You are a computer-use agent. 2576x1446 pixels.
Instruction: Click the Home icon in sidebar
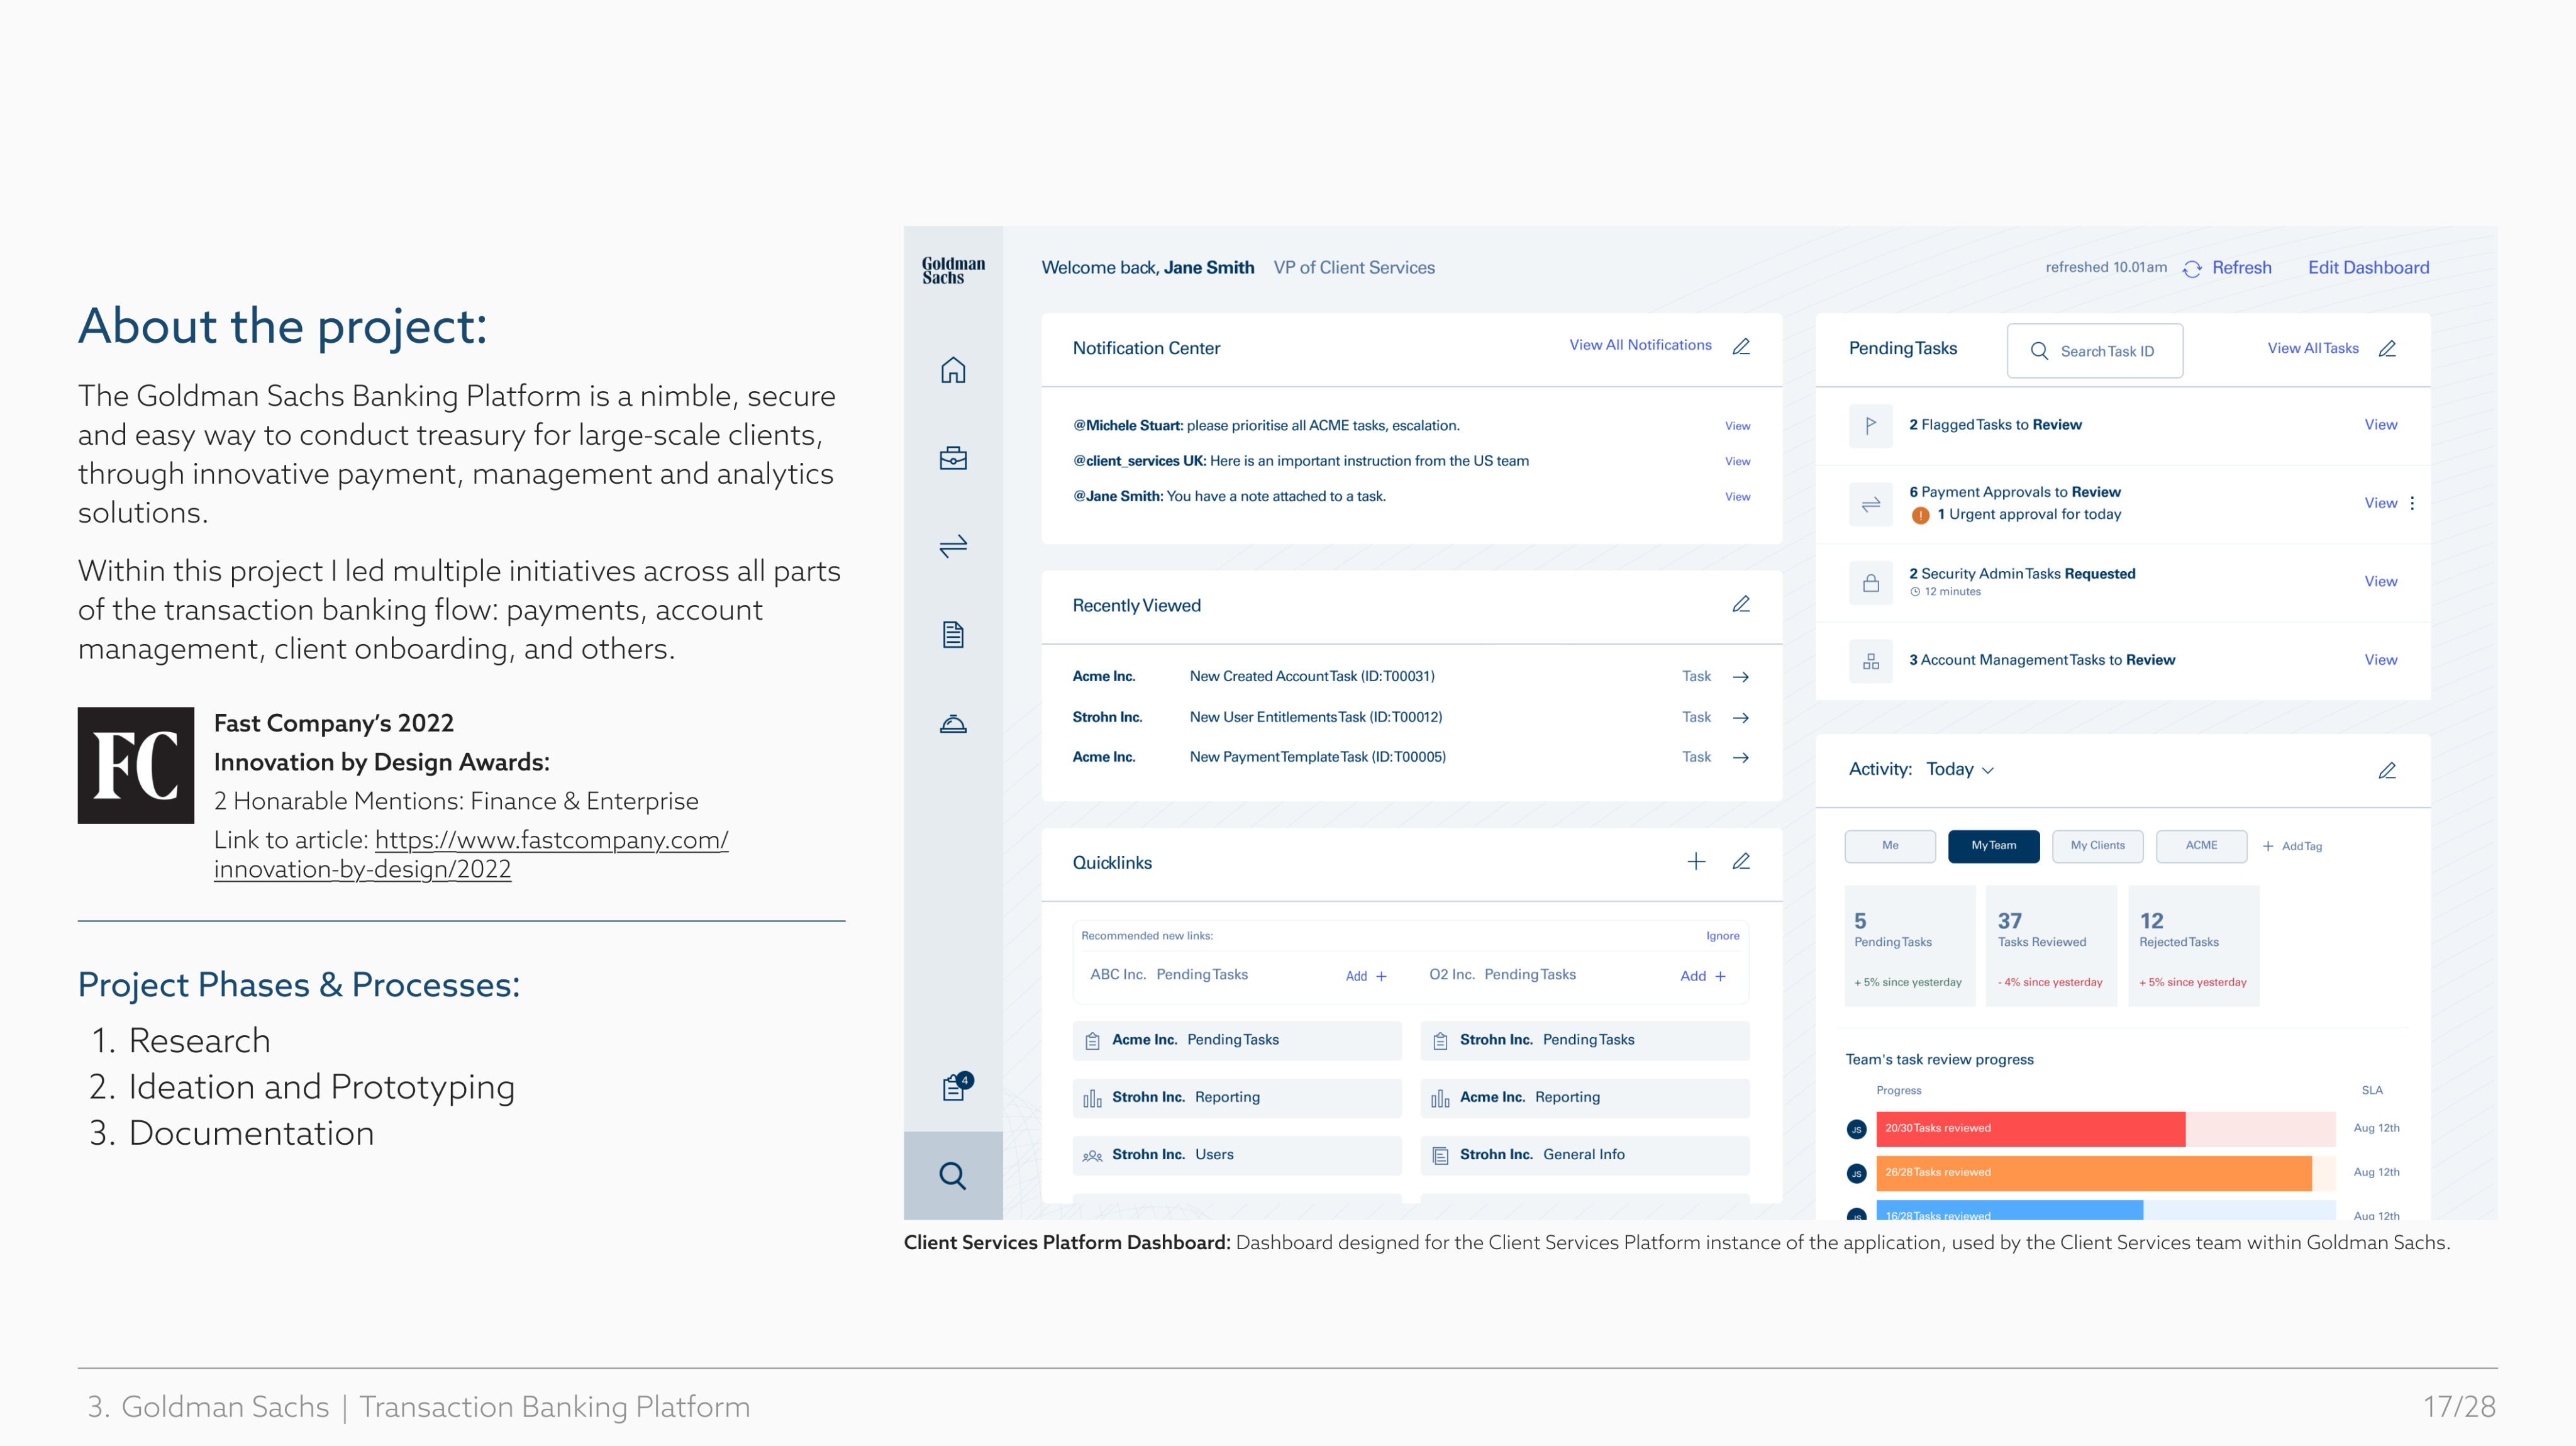point(952,370)
